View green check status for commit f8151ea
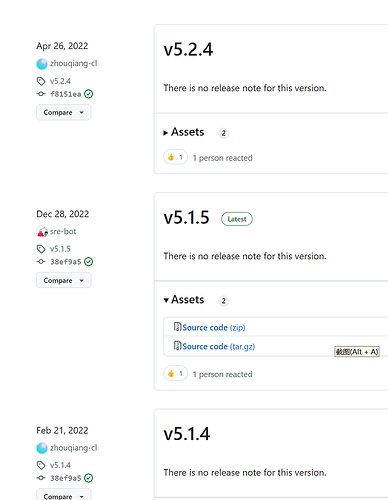This screenshot has width=388, height=500. 89,94
